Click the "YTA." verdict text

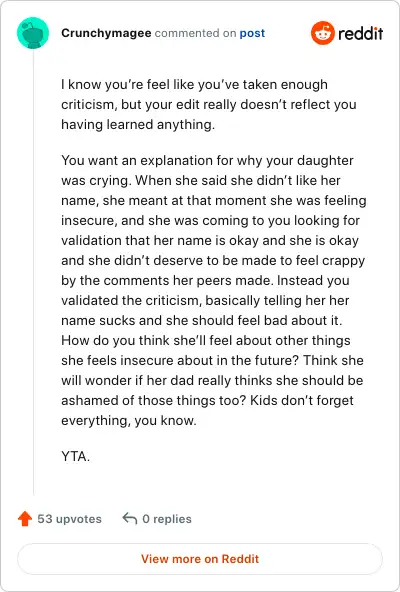coord(76,456)
